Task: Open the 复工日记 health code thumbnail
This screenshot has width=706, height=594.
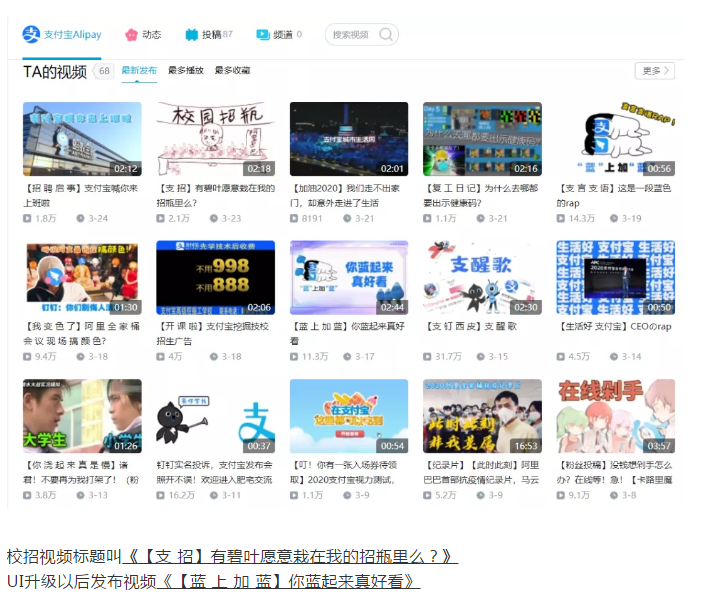Action: [482, 139]
